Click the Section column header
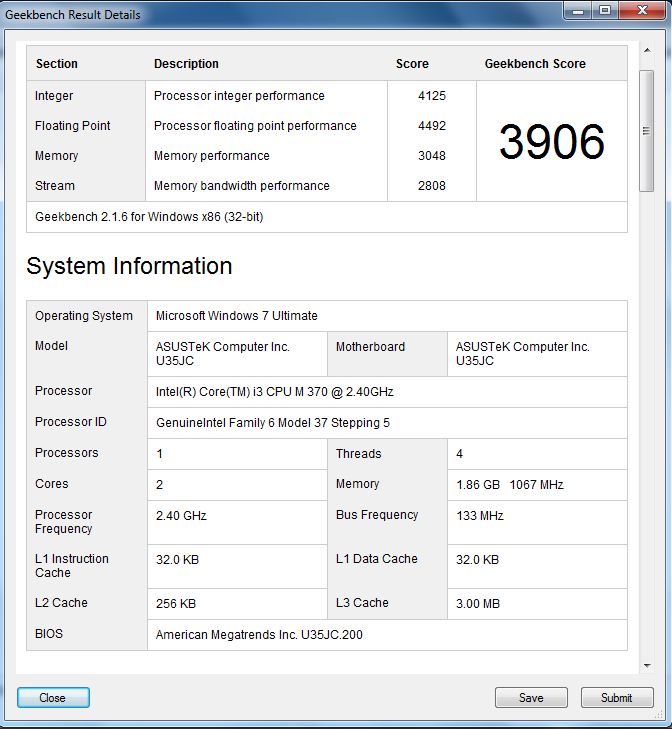672x729 pixels. [x=57, y=64]
